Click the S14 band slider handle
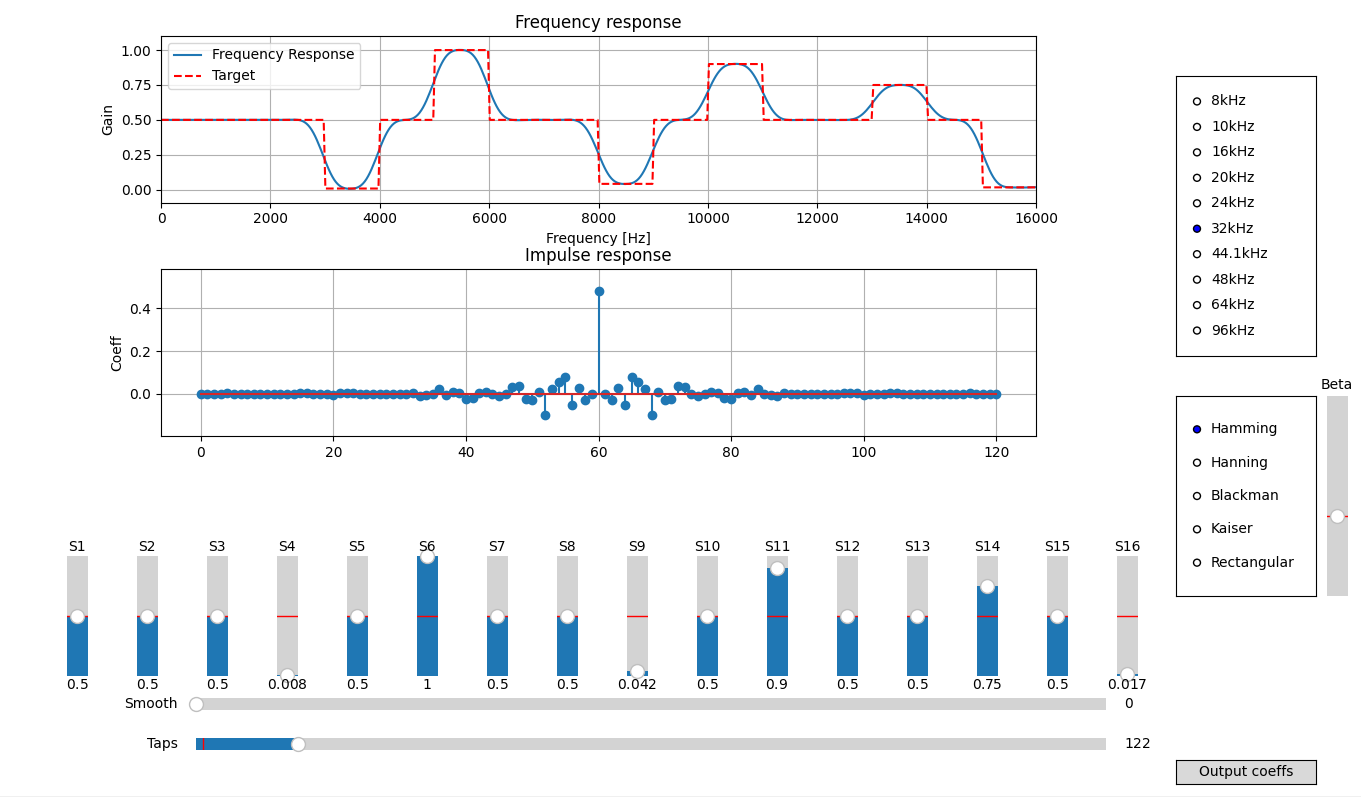This screenshot has width=1361, height=797. coord(987,586)
